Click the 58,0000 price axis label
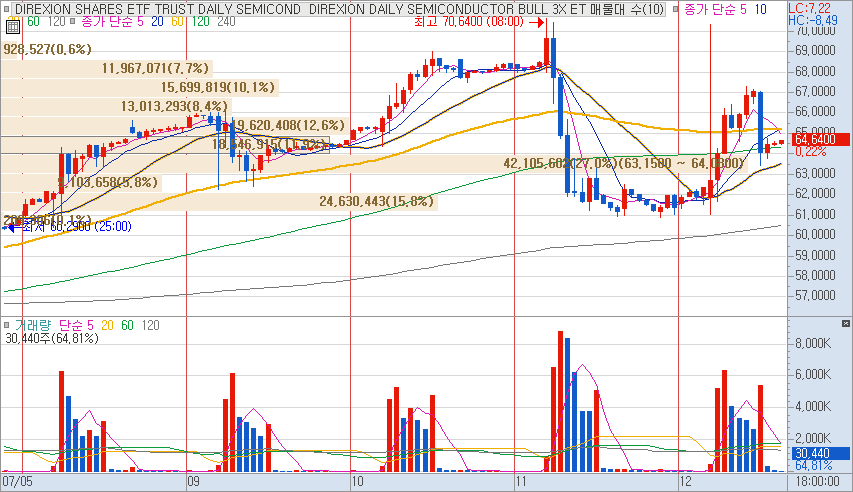This screenshot has width=853, height=492. coord(815,275)
